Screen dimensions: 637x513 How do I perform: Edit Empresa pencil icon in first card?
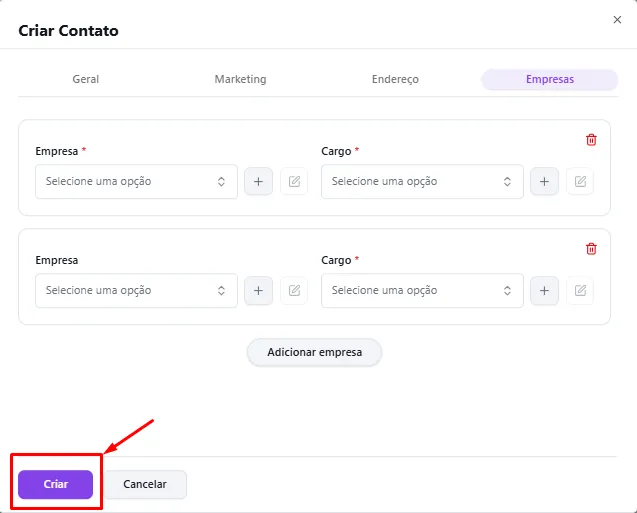[x=294, y=182]
